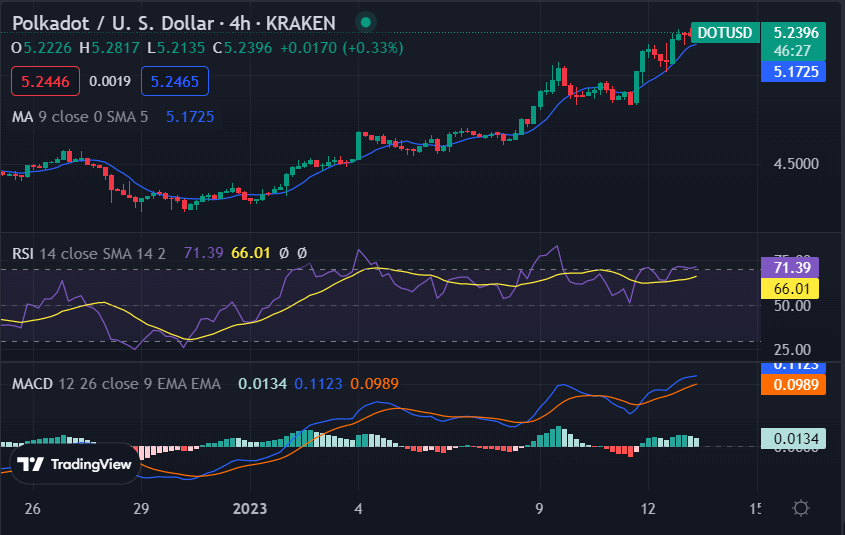Image resolution: width=845 pixels, height=535 pixels.
Task: Click the +0.0170 (+0.33%) change value
Action: tap(342, 48)
